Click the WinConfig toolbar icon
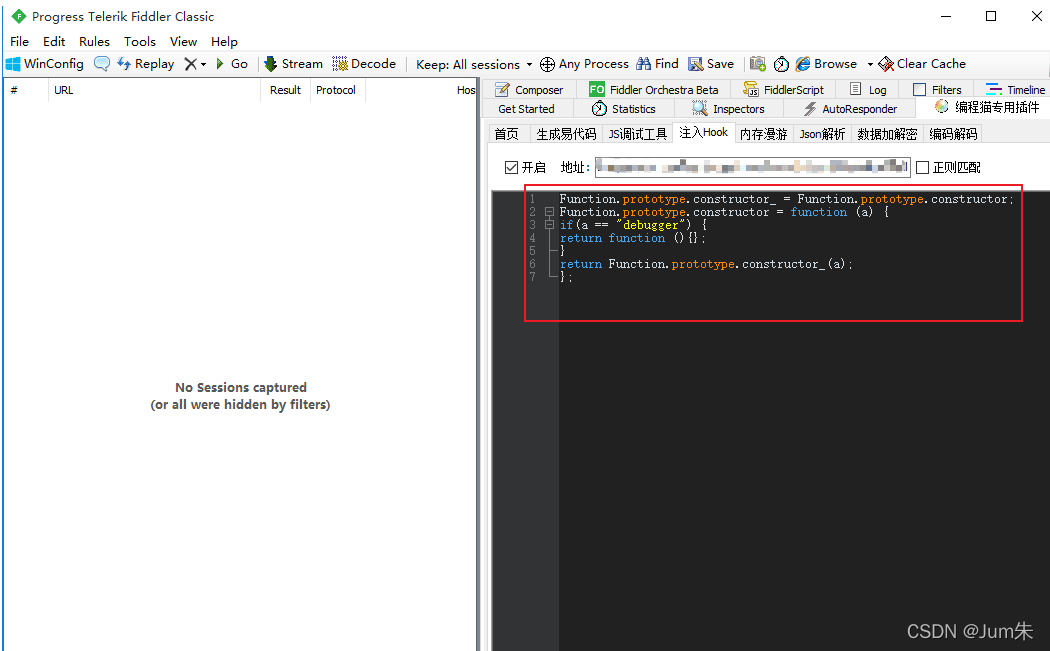1050x651 pixels. (14, 64)
